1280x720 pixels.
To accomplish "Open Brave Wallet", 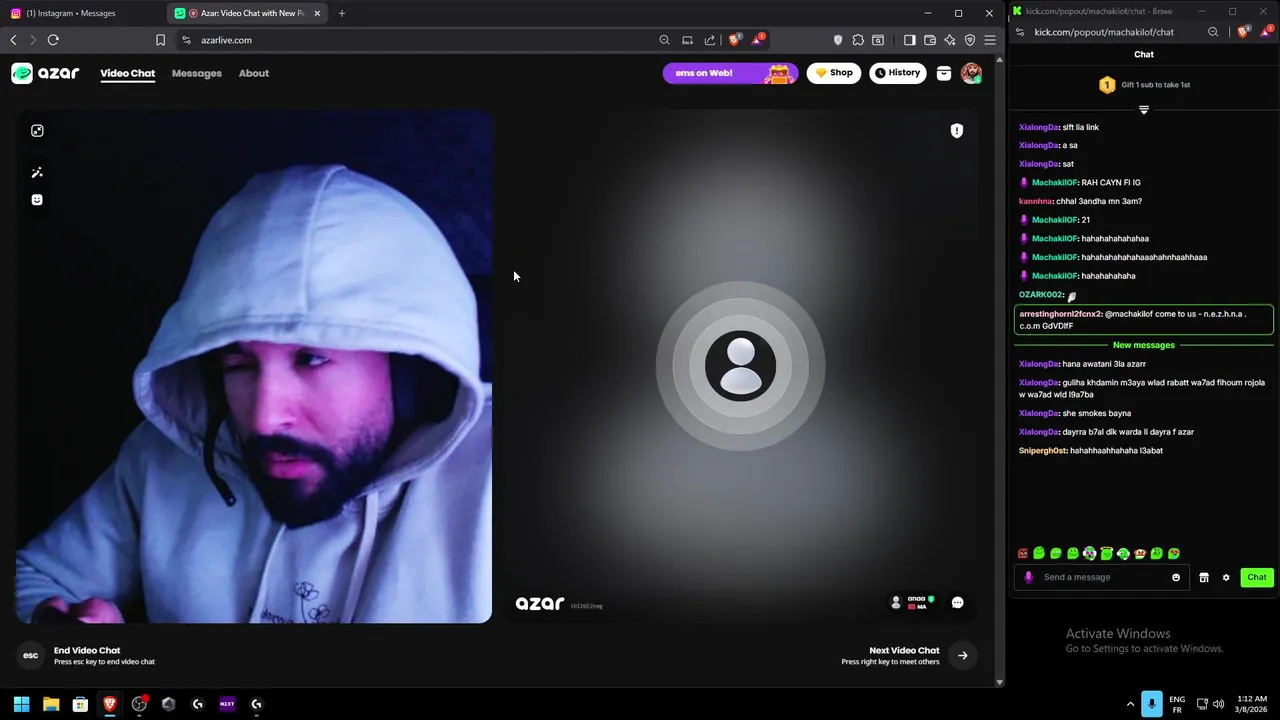I will point(930,40).
